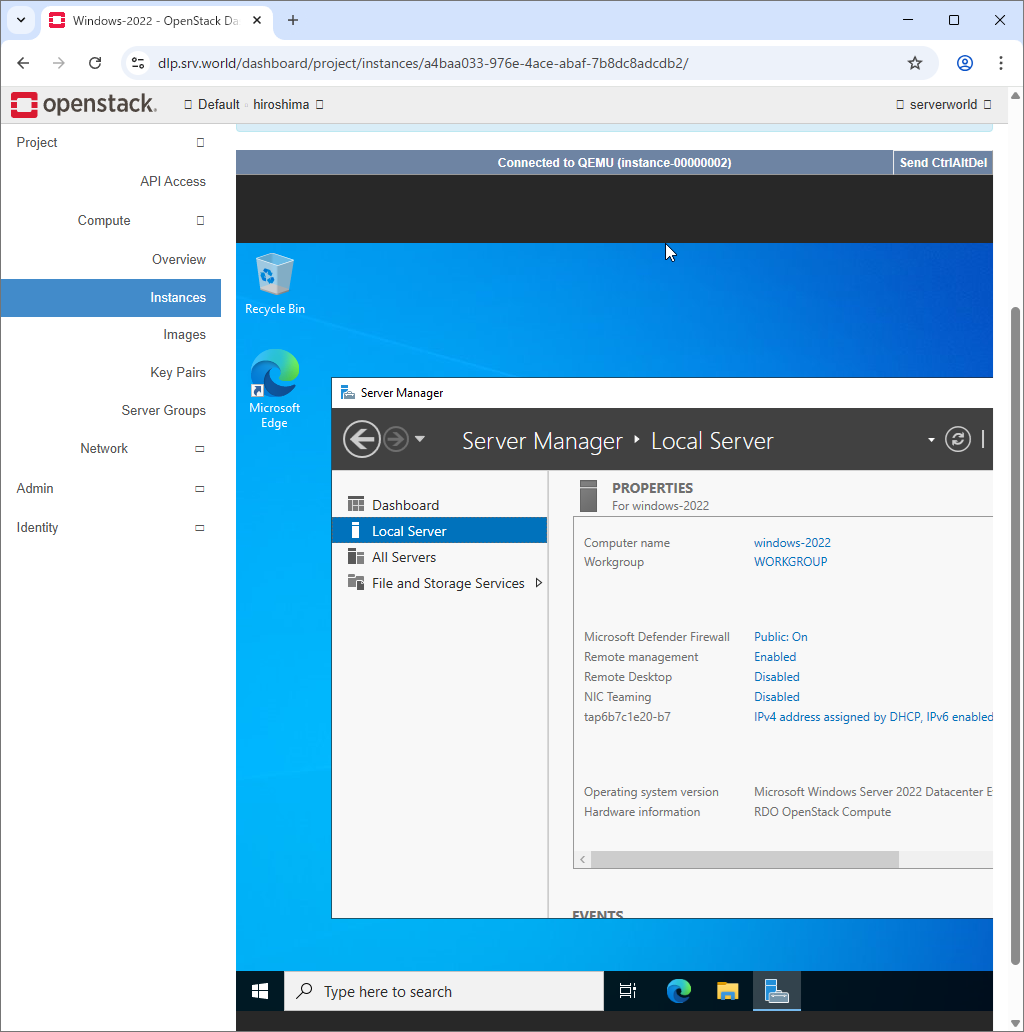The image size is (1024, 1032).
Task: Open the browser profile icon
Action: tap(965, 63)
